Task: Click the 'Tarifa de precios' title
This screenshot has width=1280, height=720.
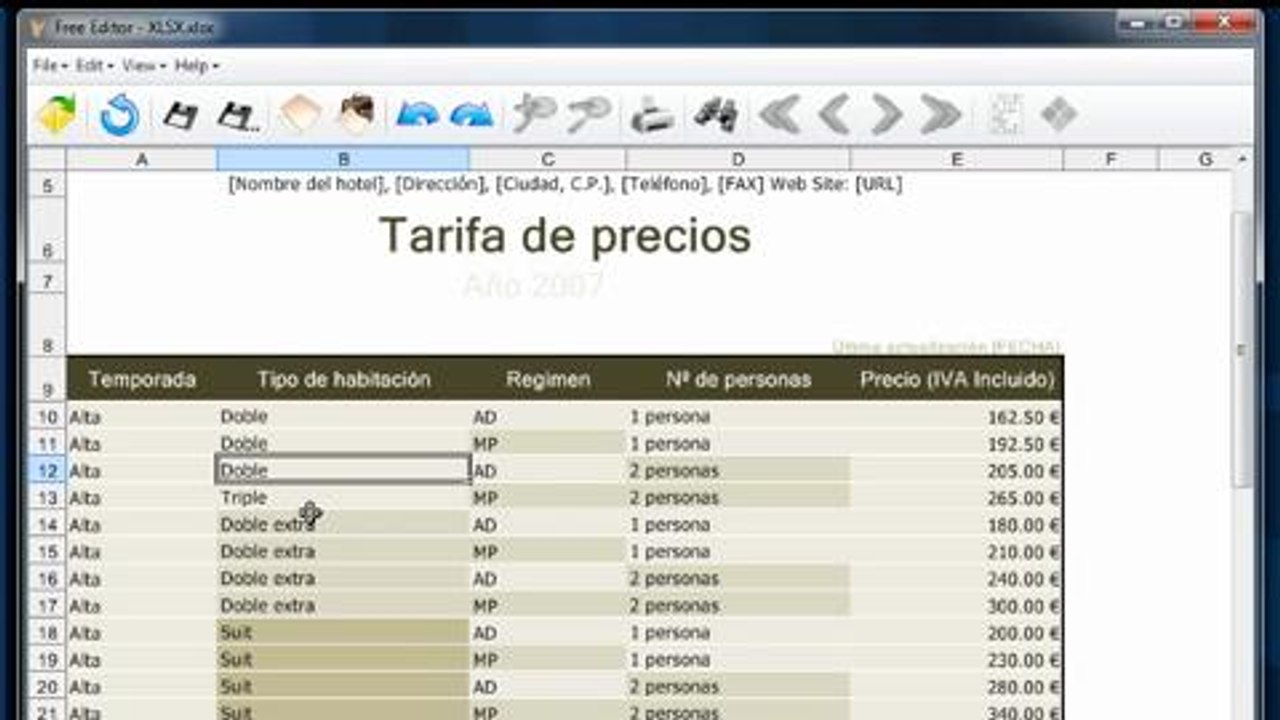Action: [565, 237]
